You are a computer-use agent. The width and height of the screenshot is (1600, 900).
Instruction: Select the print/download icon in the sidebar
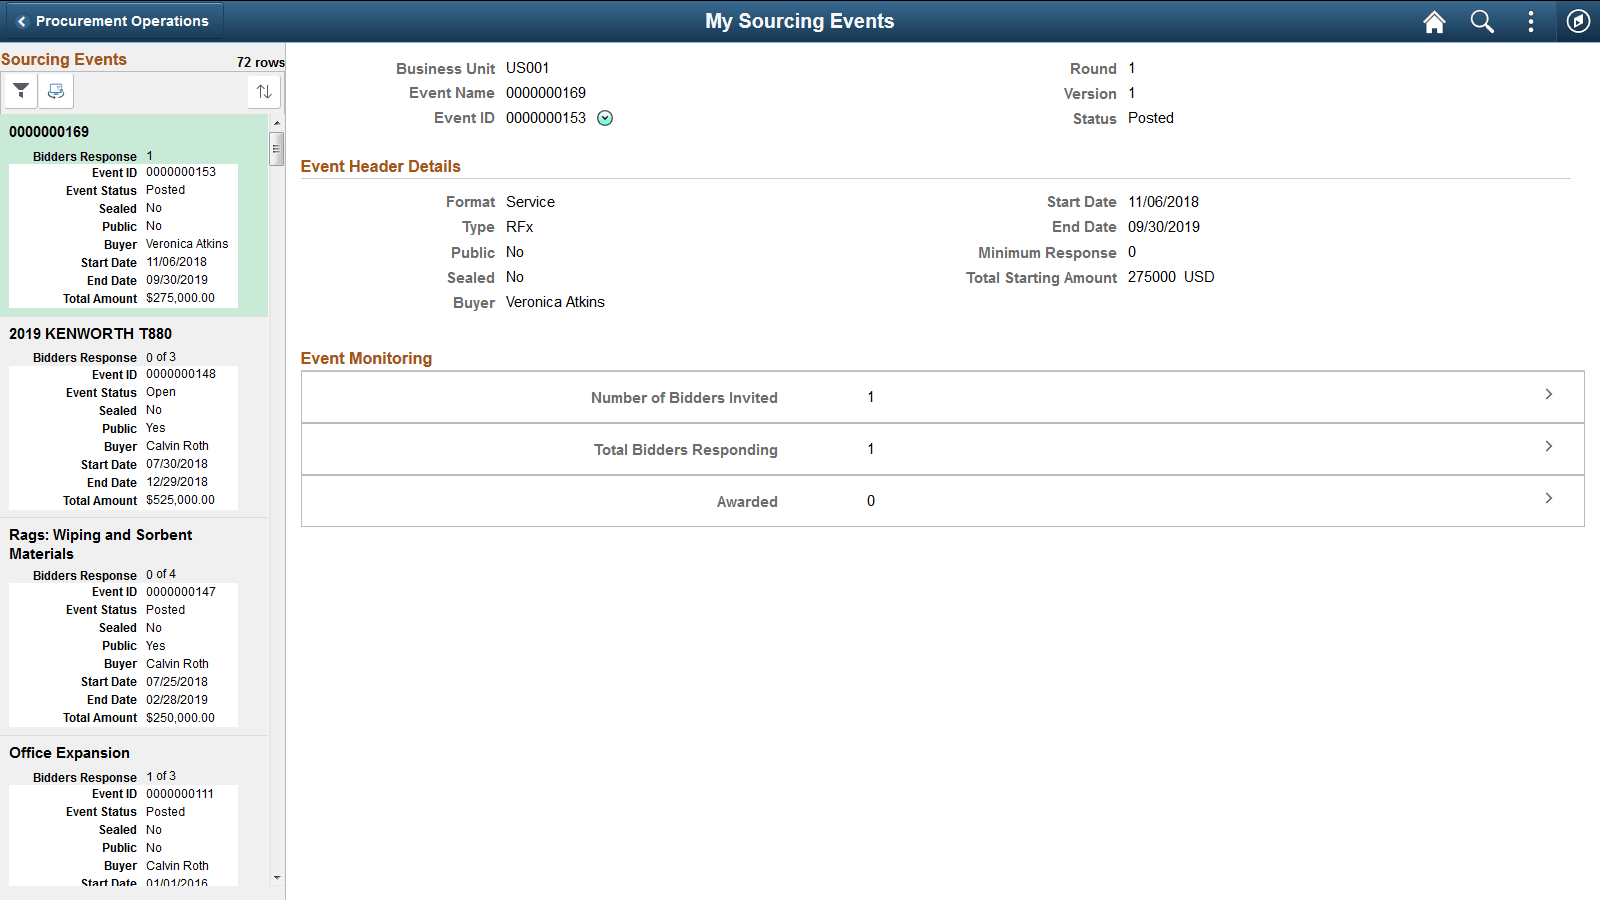[x=56, y=91]
